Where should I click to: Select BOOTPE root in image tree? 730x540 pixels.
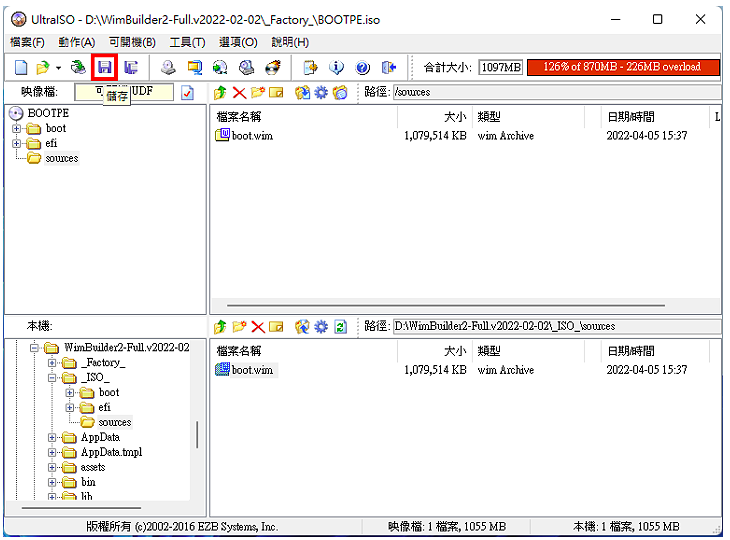pyautogui.click(x=48, y=113)
